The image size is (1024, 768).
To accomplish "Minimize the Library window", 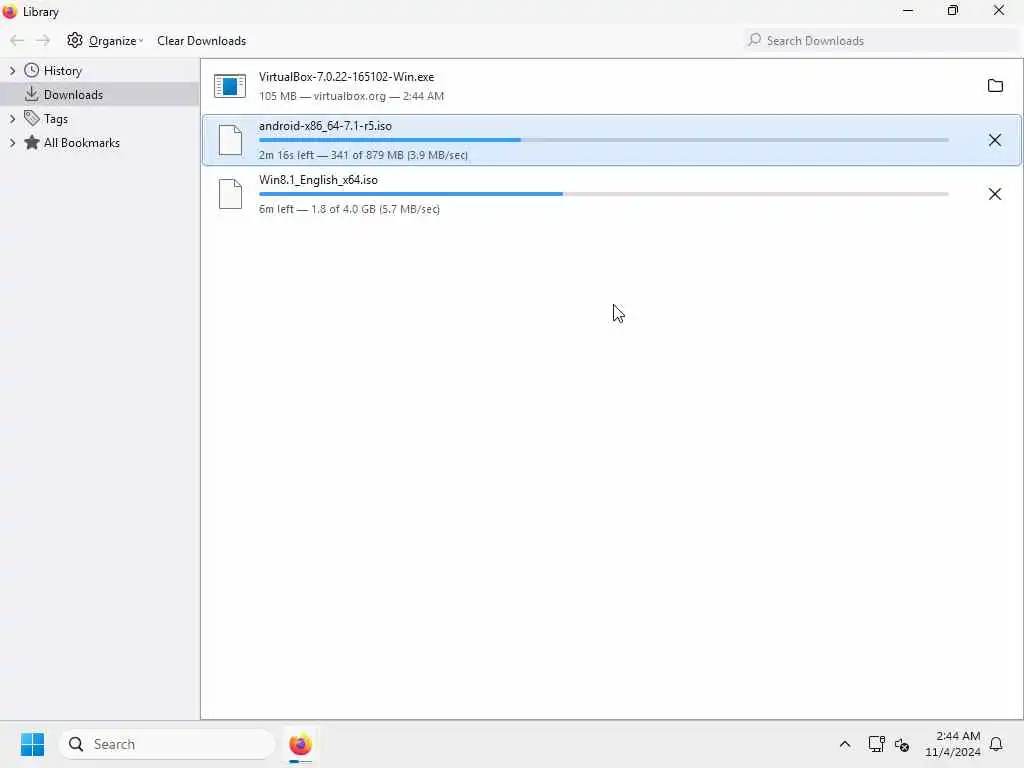I will [908, 10].
